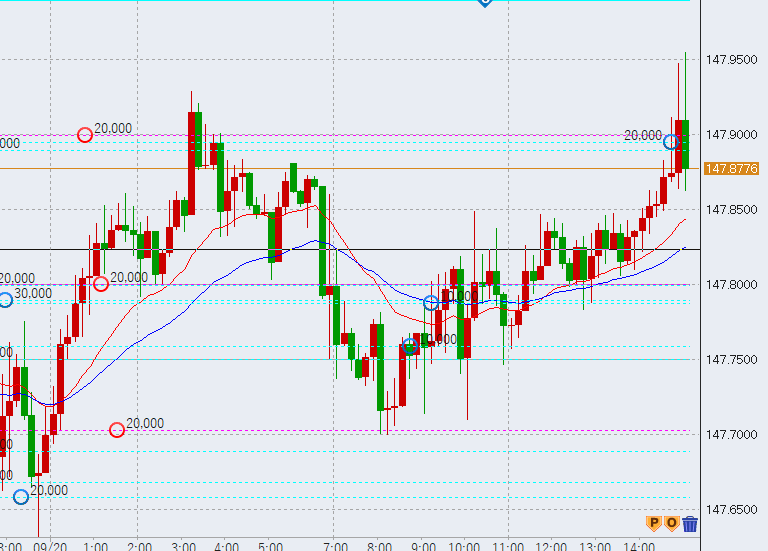768x551 pixels.
Task: Click the orange 147.8776 current price label
Action: pos(731,168)
